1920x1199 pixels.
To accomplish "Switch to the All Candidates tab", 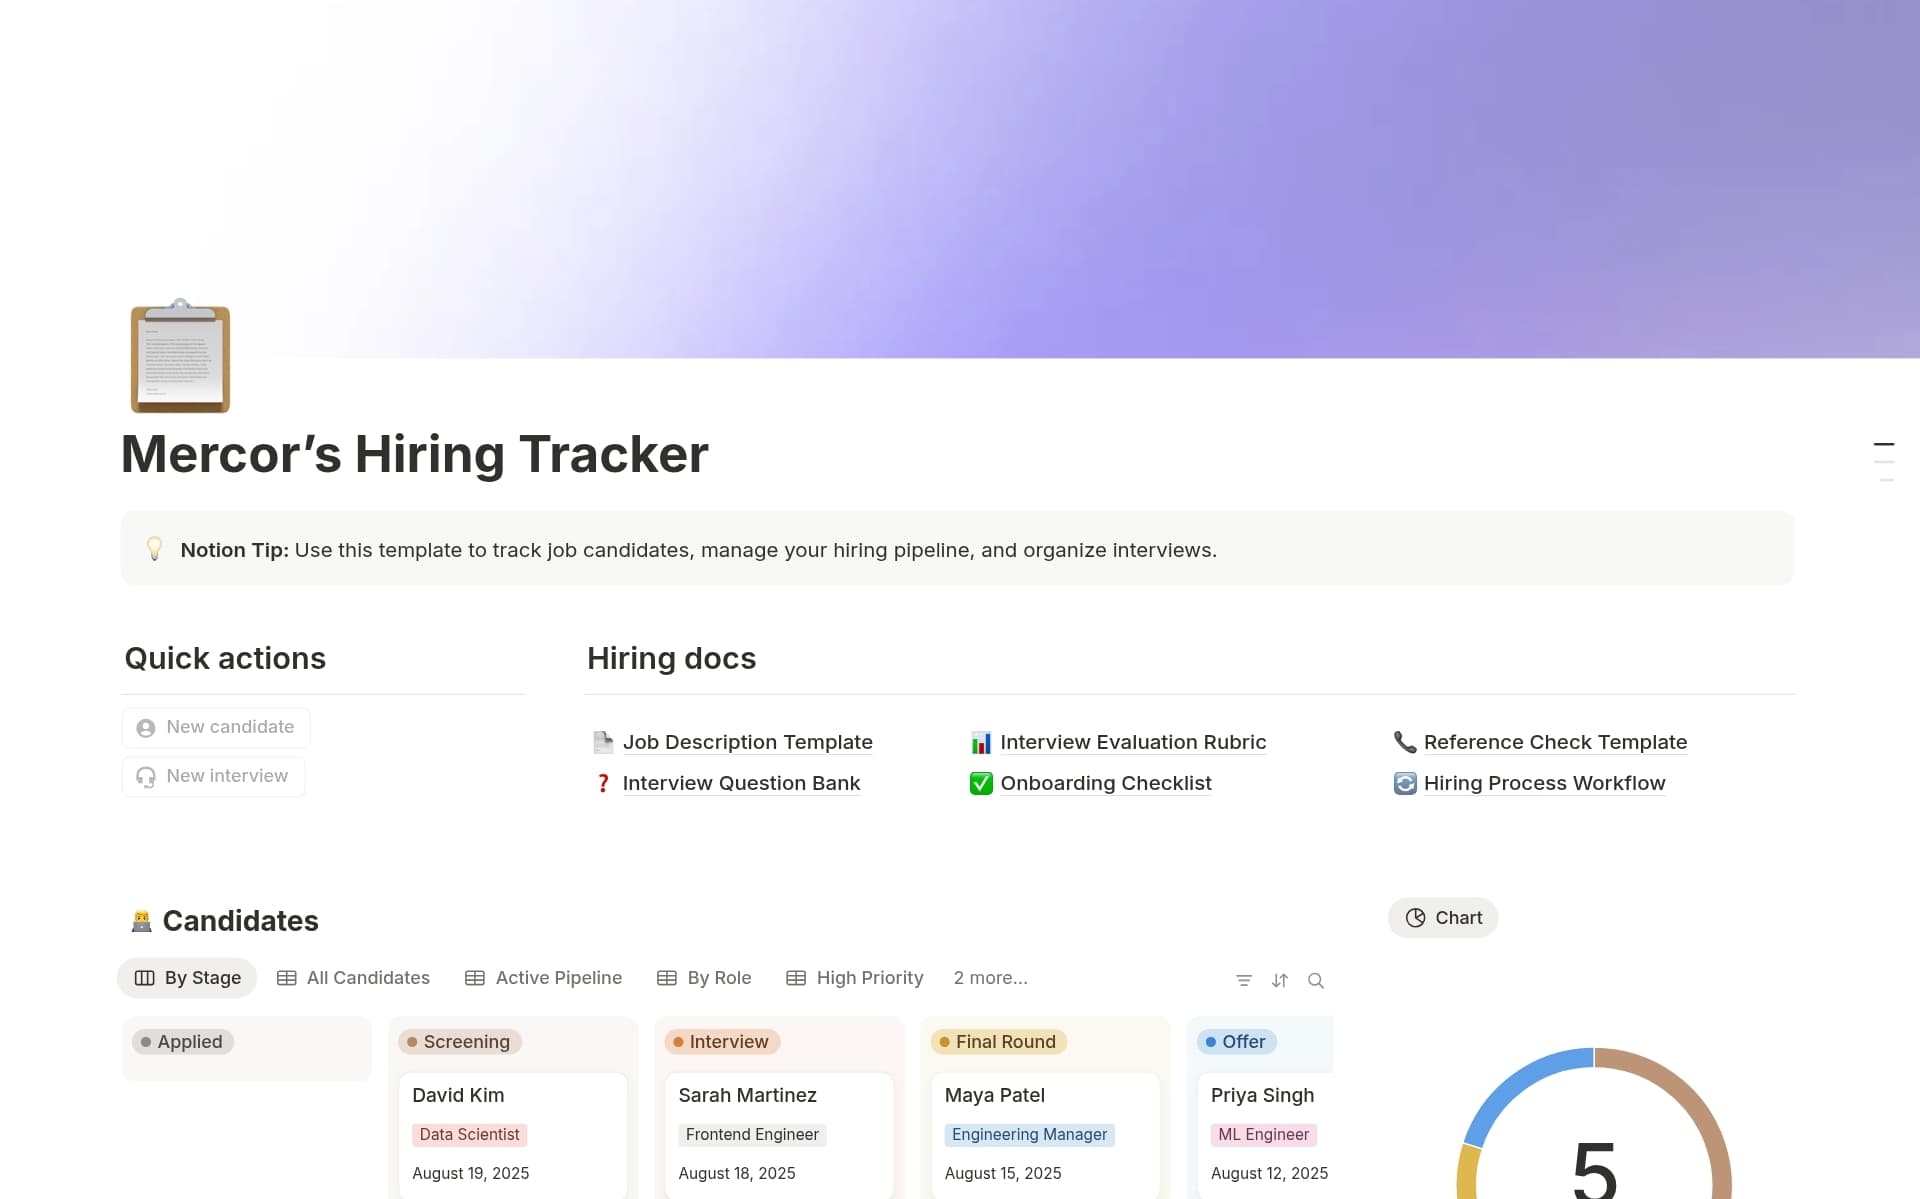I will (353, 978).
